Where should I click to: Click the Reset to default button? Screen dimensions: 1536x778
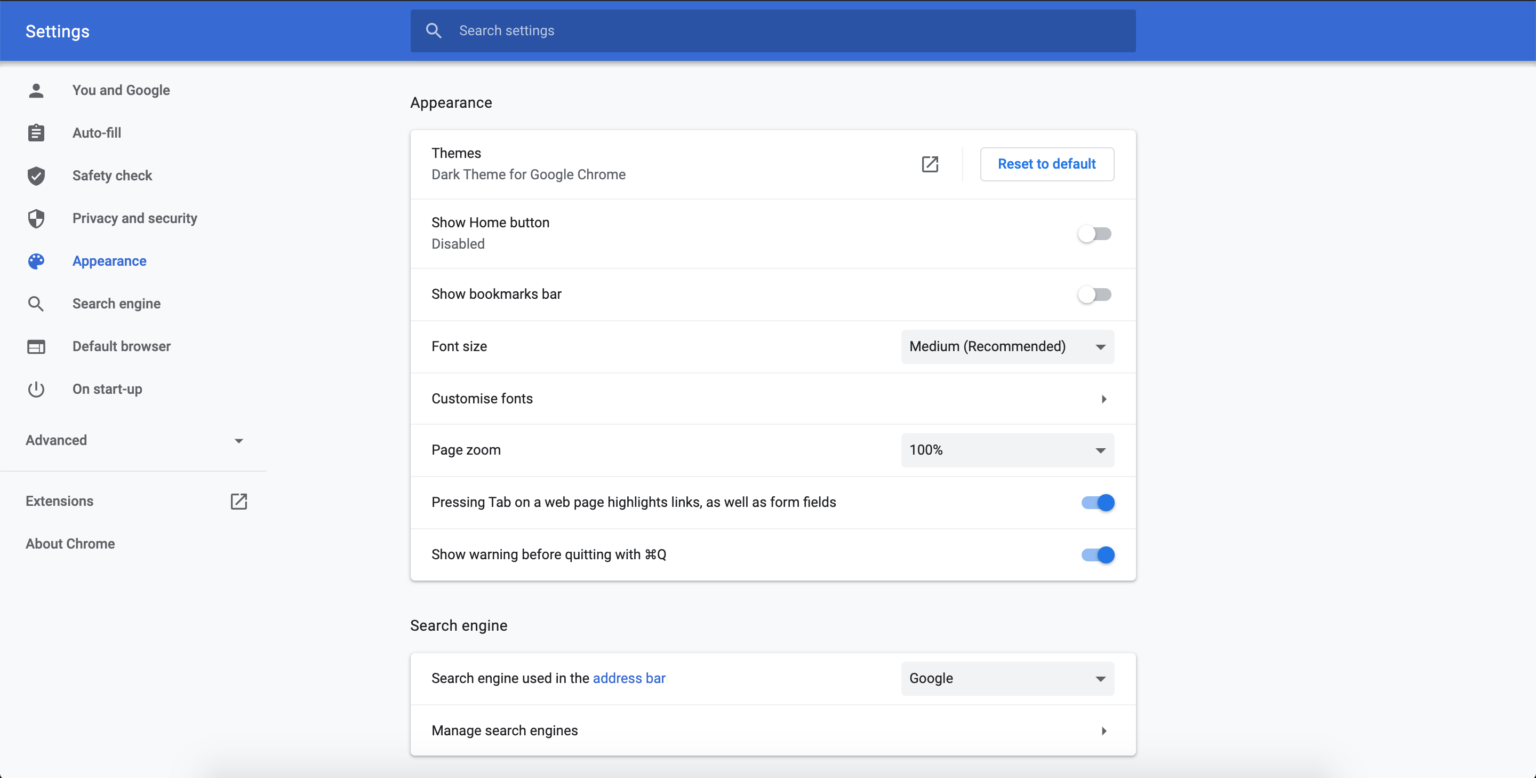[x=1046, y=164]
